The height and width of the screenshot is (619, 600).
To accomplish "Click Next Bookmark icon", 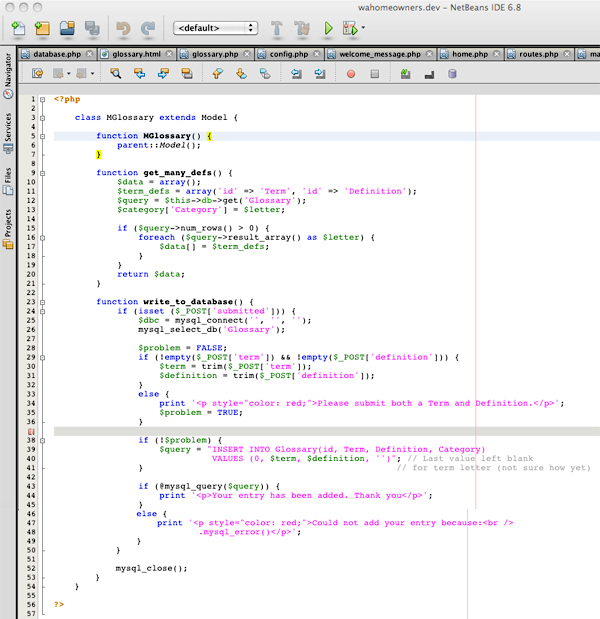I will [241, 73].
